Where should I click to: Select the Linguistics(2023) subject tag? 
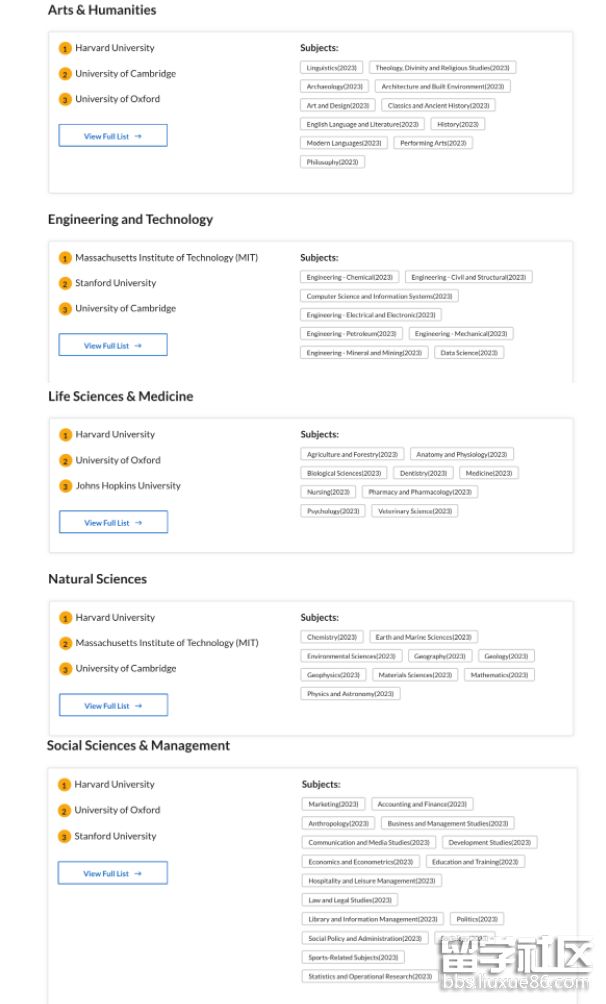(x=332, y=68)
